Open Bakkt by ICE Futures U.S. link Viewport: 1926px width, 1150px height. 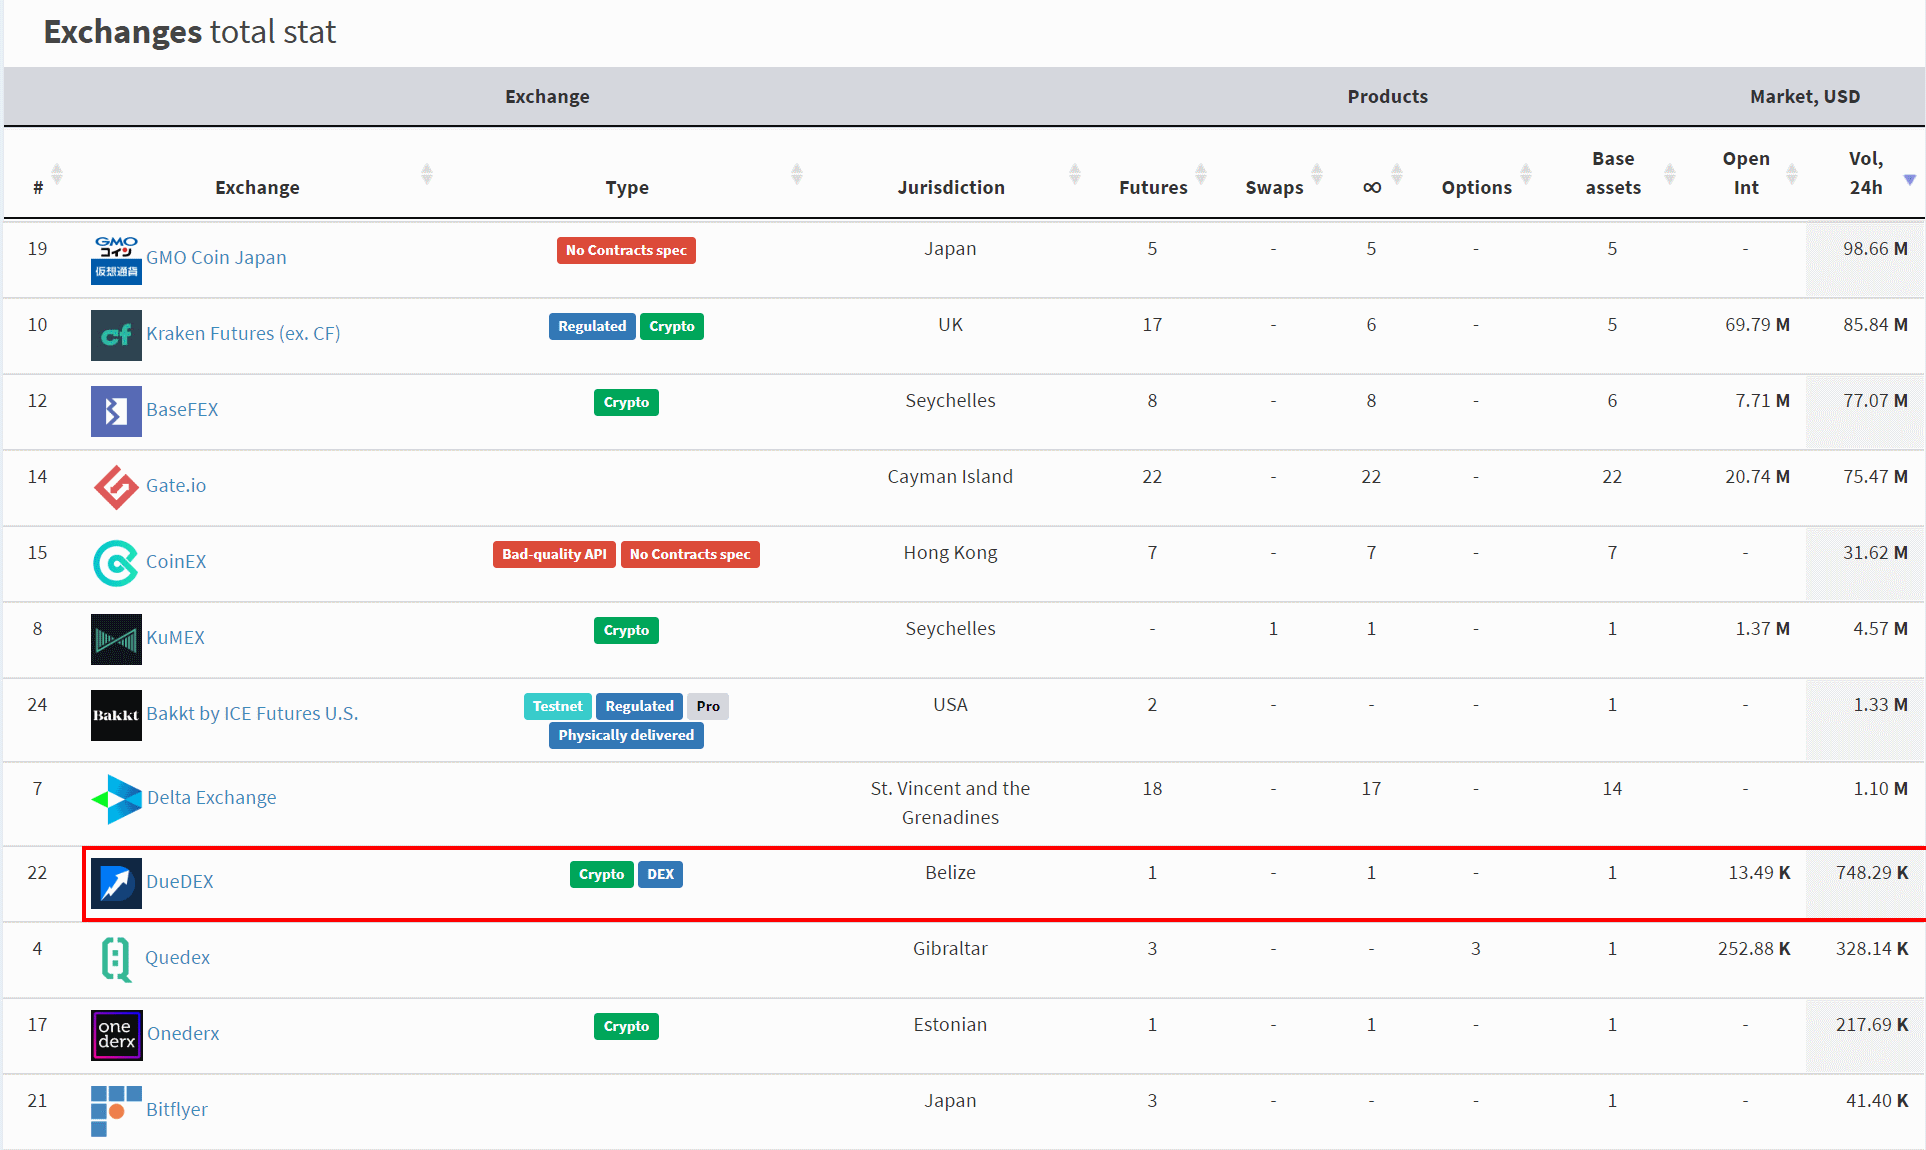click(252, 713)
